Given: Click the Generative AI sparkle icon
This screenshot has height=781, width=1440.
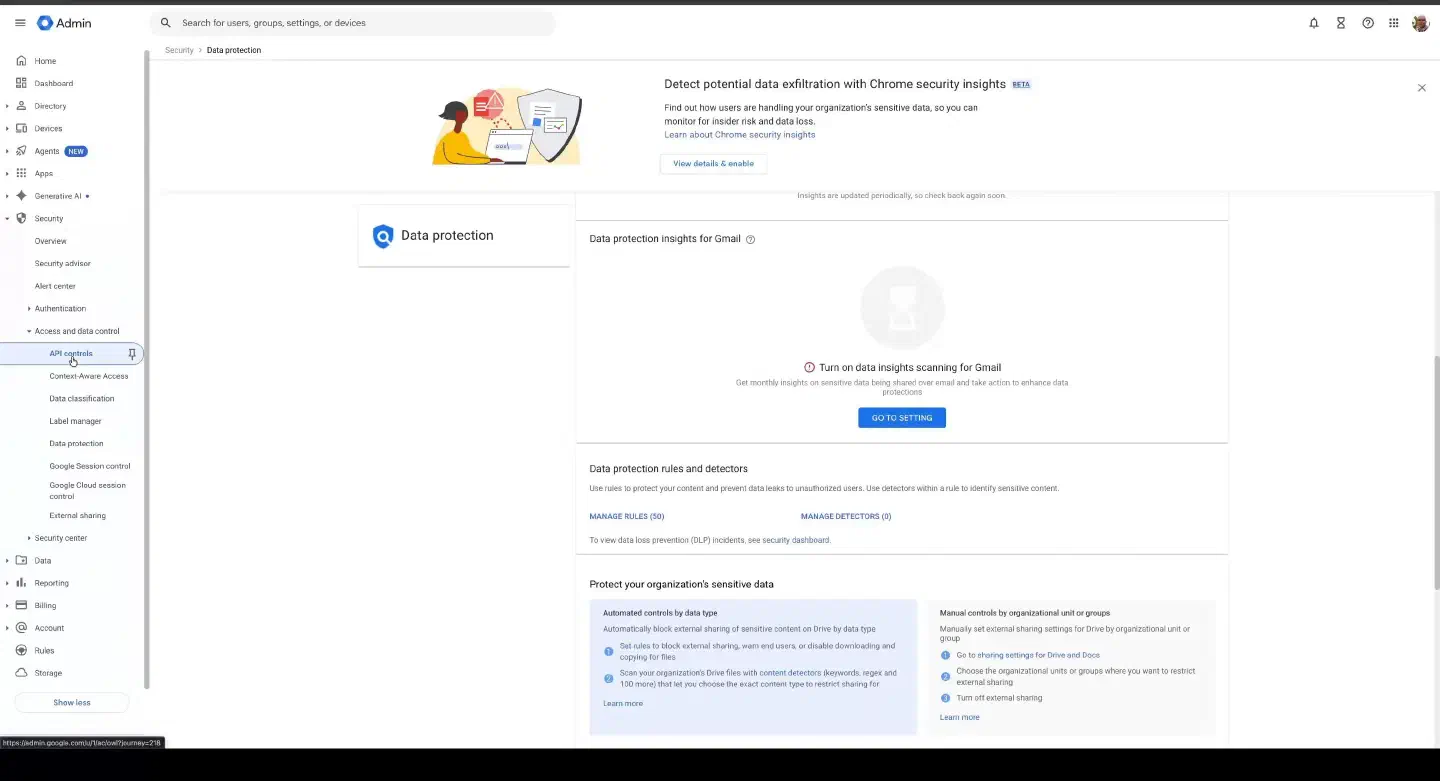Looking at the screenshot, I should (21, 196).
